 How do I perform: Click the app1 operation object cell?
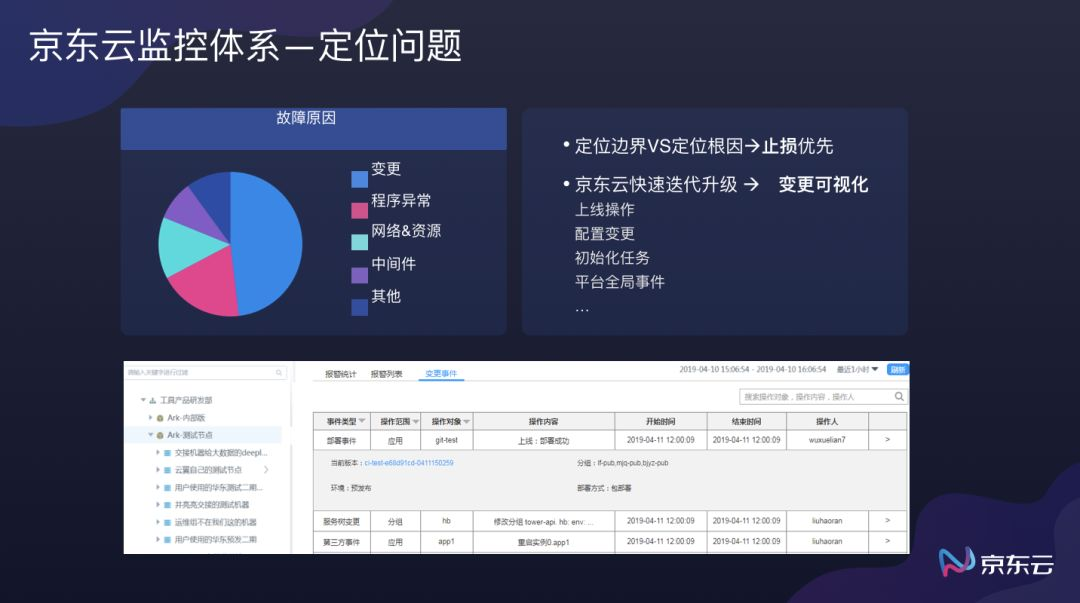(x=446, y=542)
